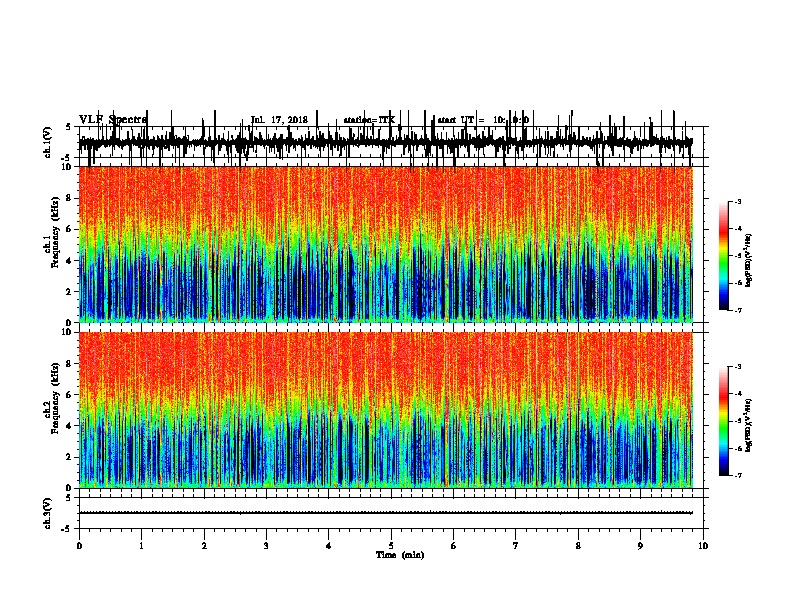Image resolution: width=792 pixels, height=612 pixels.
Task: Click time-axis tick label "1"
Action: [141, 546]
